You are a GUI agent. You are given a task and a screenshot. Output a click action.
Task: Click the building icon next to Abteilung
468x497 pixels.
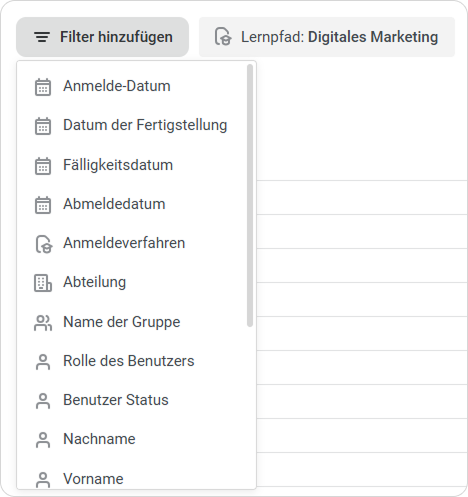coord(43,283)
